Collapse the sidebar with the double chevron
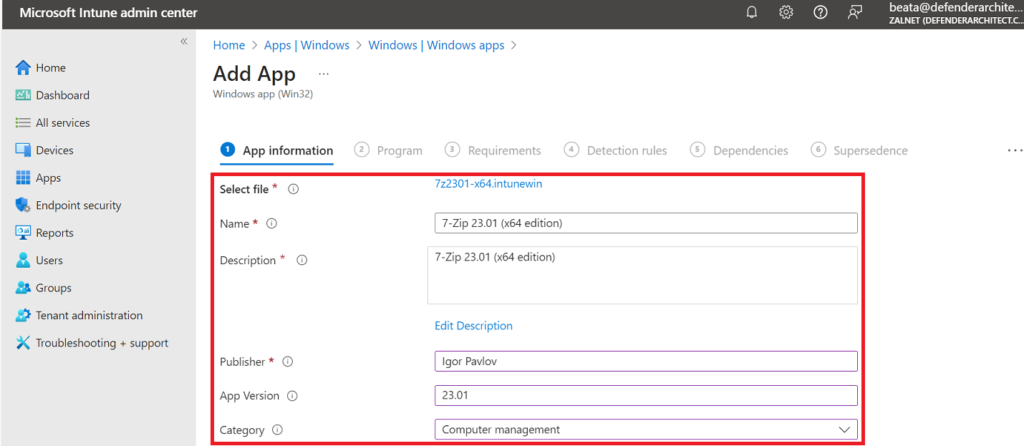This screenshot has width=1024, height=446. point(184,41)
